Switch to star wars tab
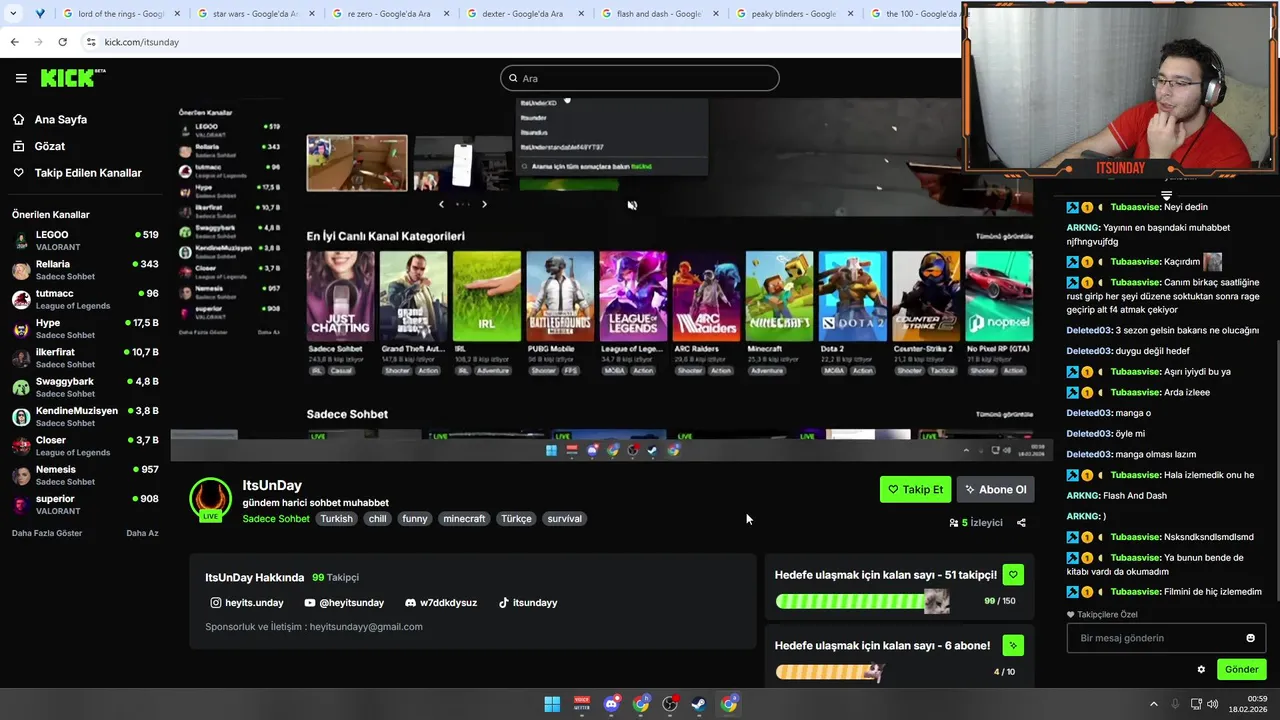This screenshot has width=1280, height=720. (x=256, y=14)
